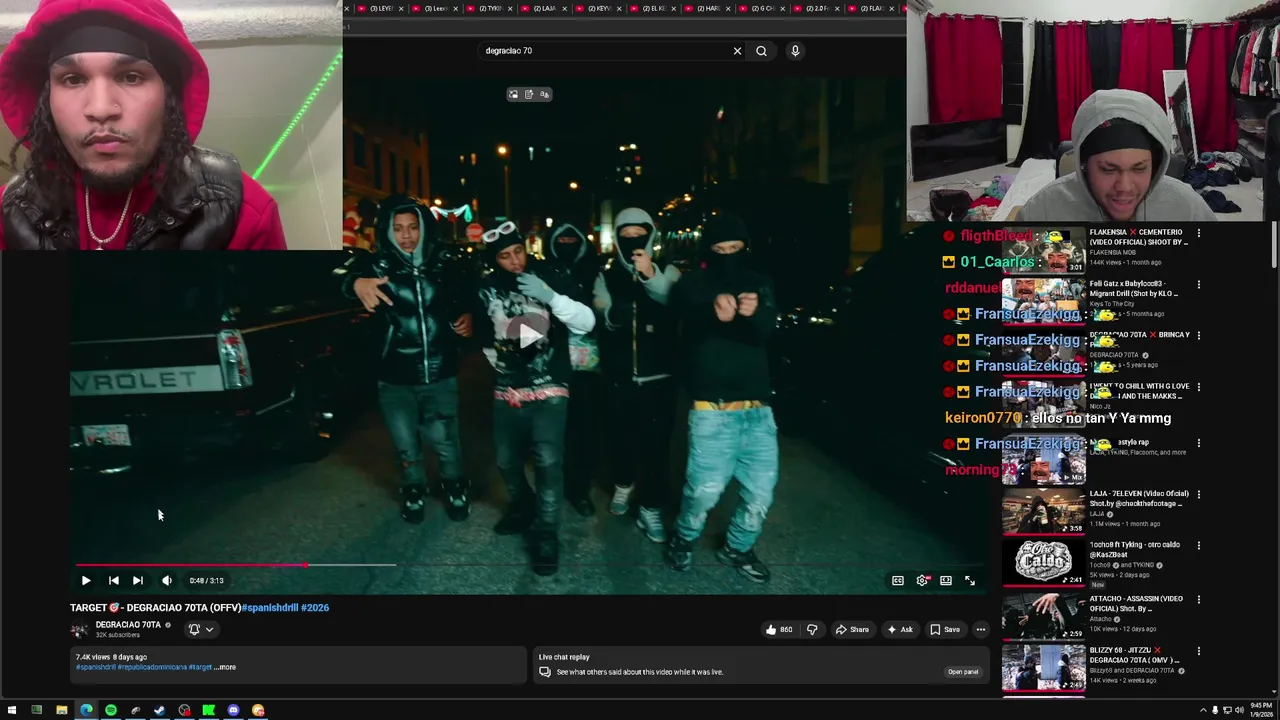Open options menu for Migrant Drill video
1280x720 pixels.
point(1199,284)
